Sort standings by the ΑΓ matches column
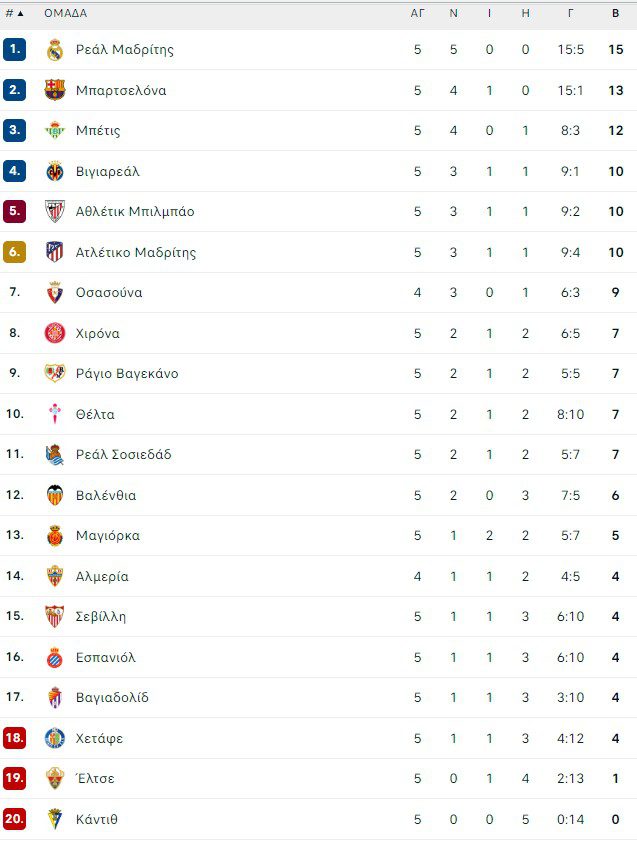The height and width of the screenshot is (848, 637). (x=418, y=14)
